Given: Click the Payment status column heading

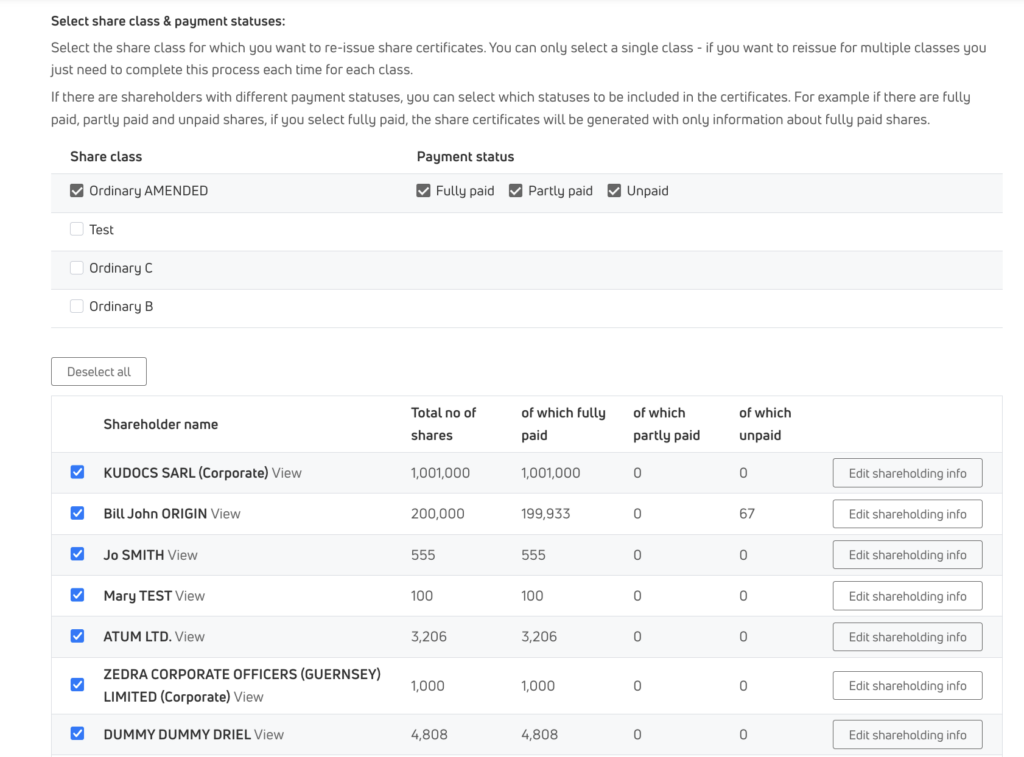Looking at the screenshot, I should [466, 157].
